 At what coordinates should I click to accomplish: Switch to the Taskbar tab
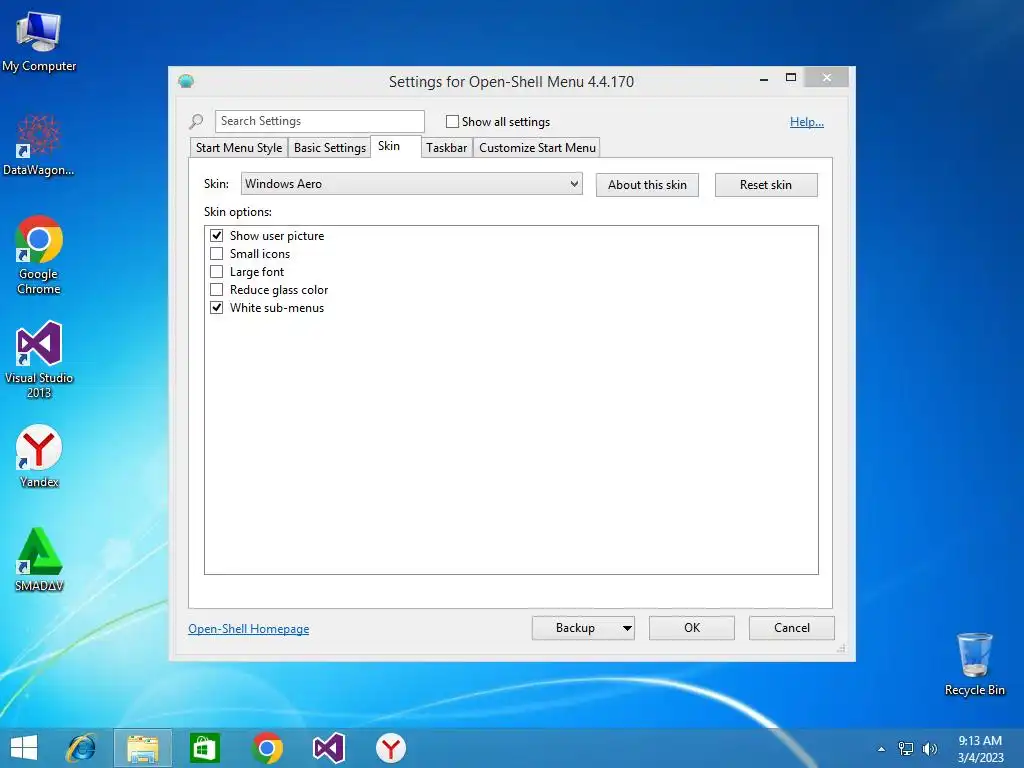(447, 148)
